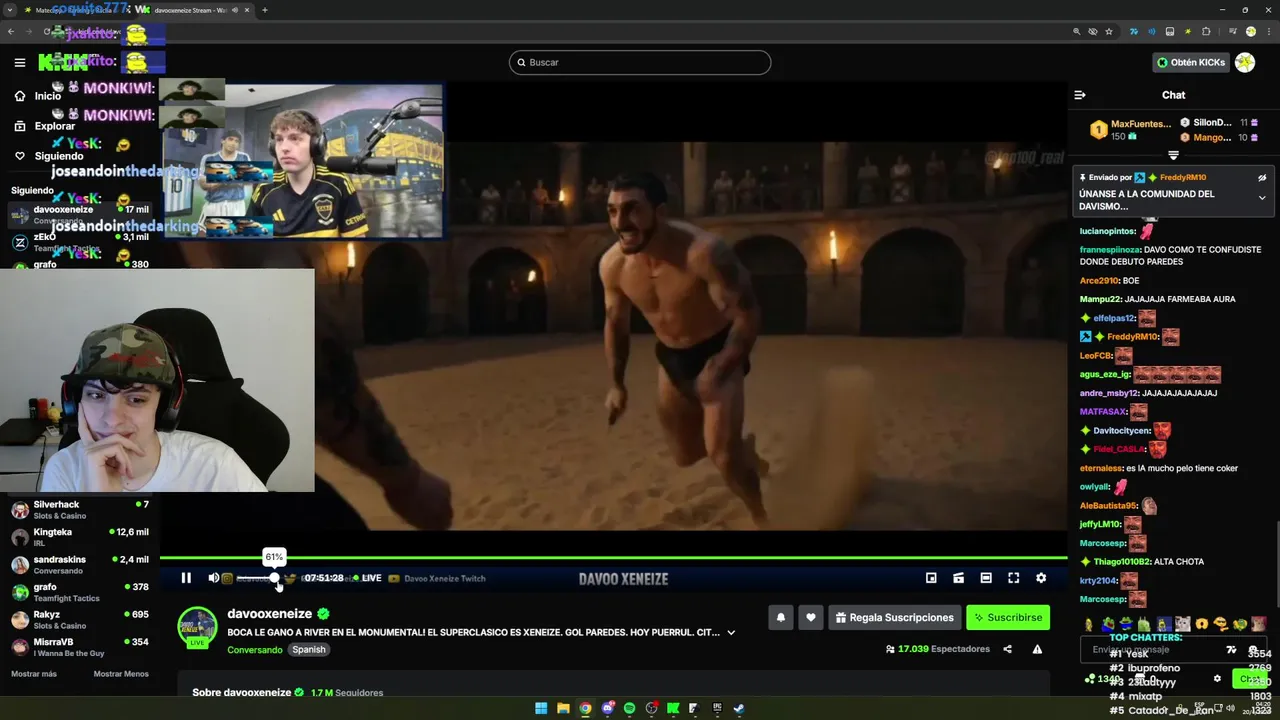Open Rakyz channel in sidebar
The height and width of the screenshot is (720, 1280).
pyautogui.click(x=80, y=620)
